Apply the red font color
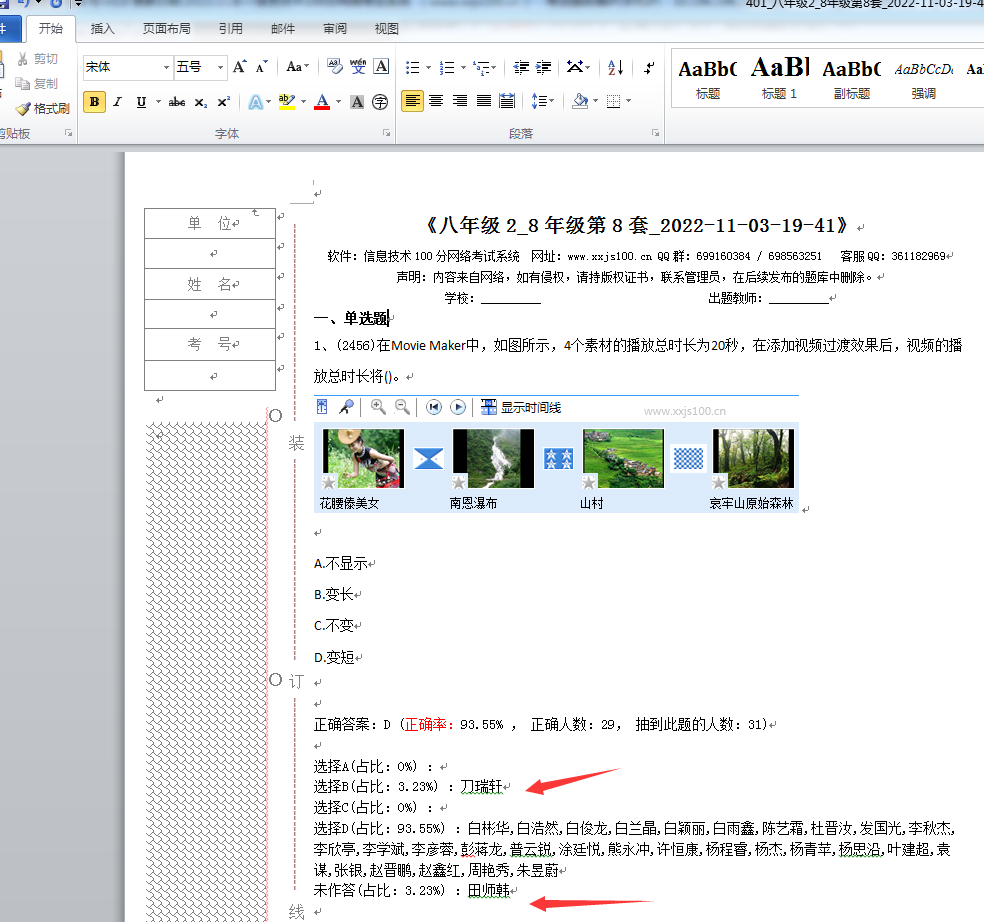Image resolution: width=984 pixels, height=922 pixels. tap(322, 102)
